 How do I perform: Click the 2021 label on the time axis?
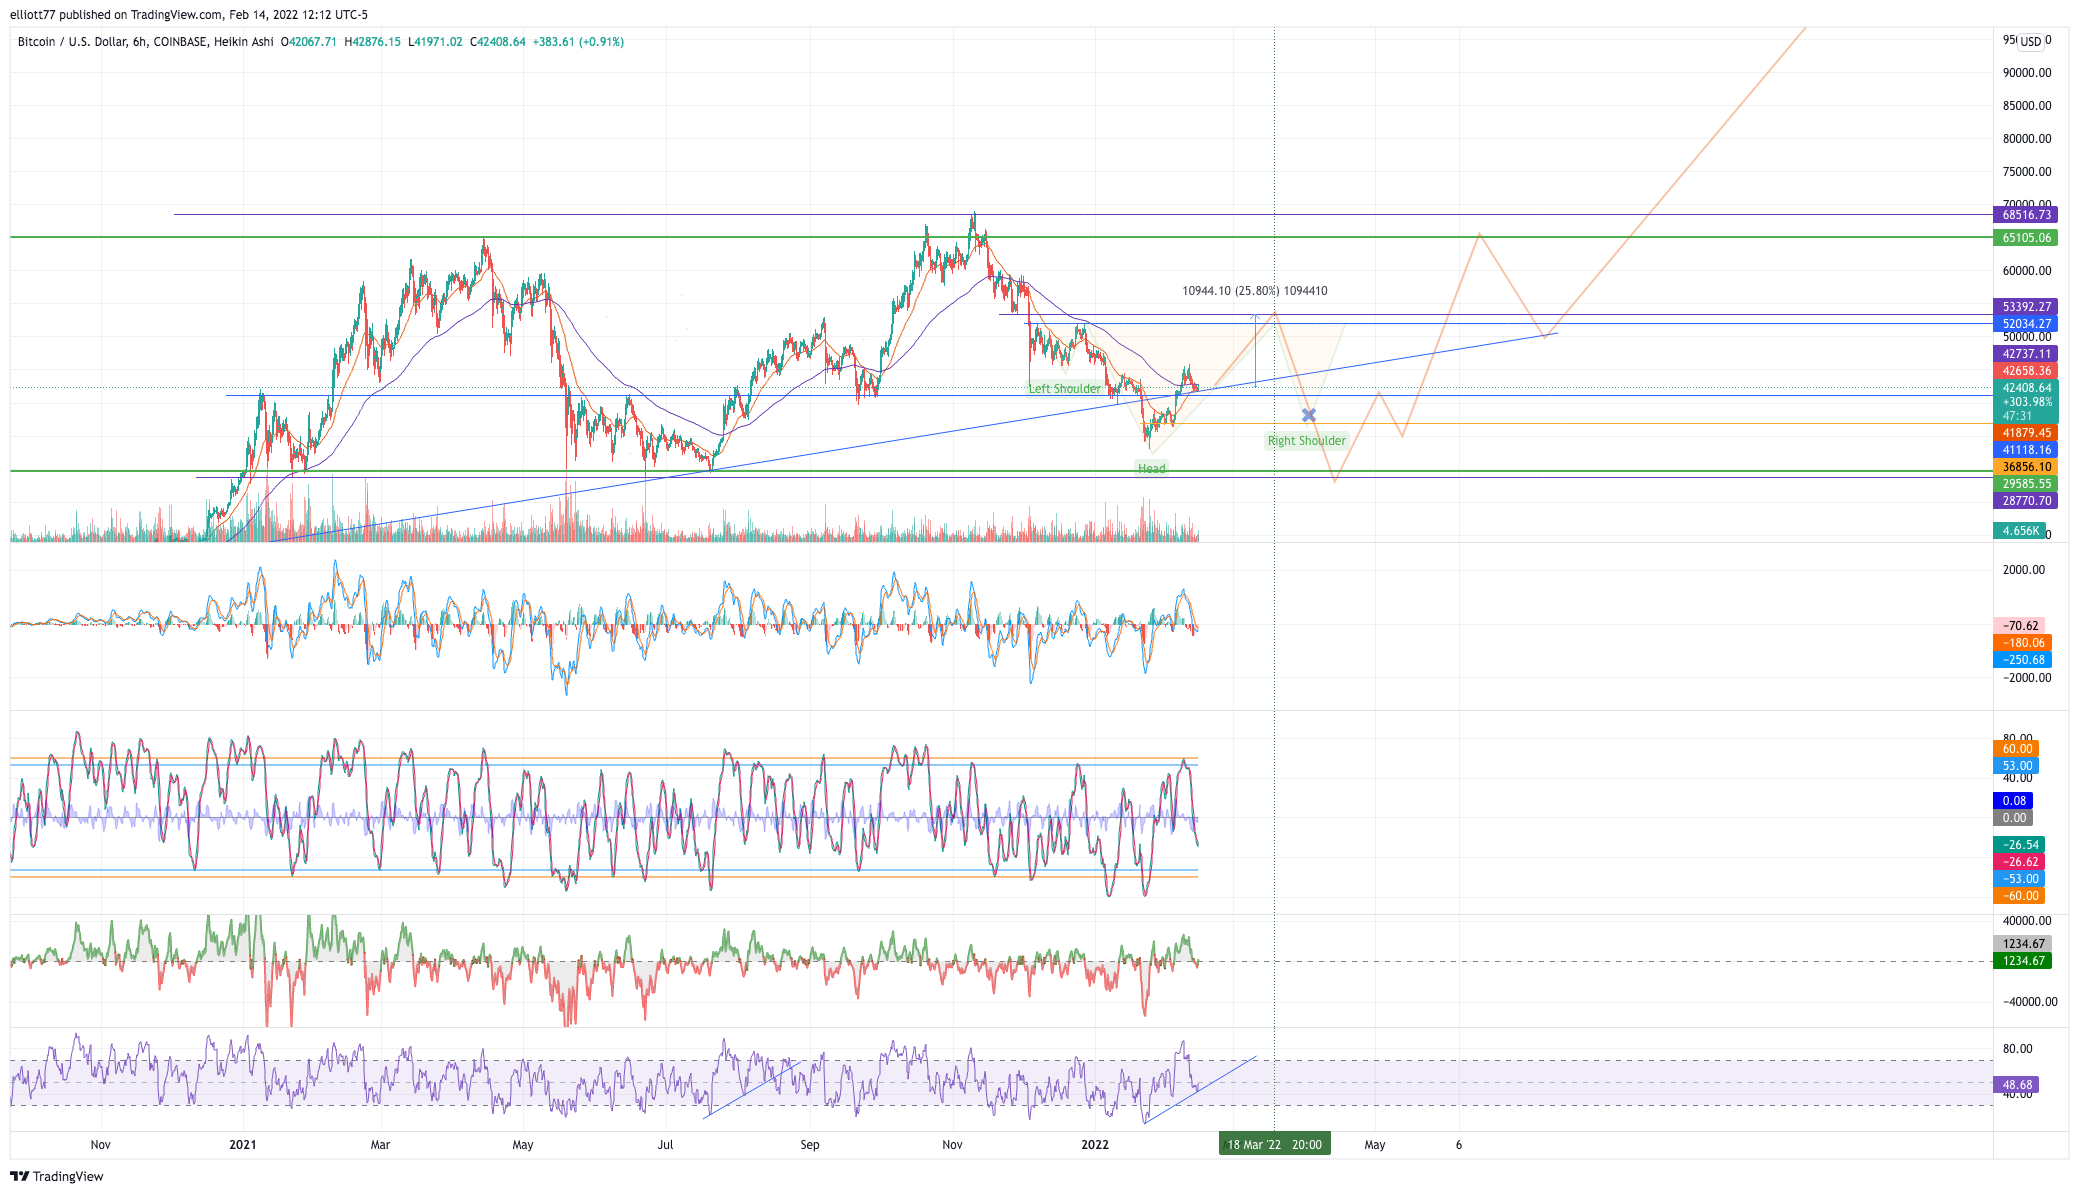pyautogui.click(x=242, y=1145)
